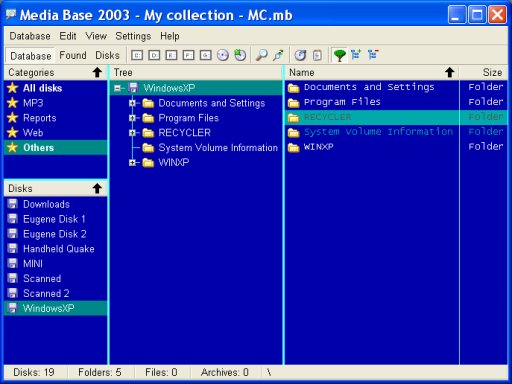Scan drive G: from the toolbar
Viewport: 512px width, 384px height.
[x=206, y=55]
